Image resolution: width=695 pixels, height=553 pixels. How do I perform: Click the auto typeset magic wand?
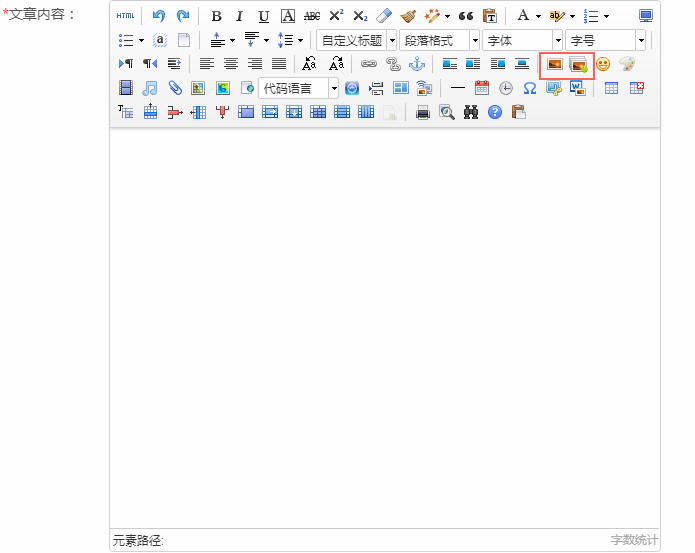[x=431, y=16]
